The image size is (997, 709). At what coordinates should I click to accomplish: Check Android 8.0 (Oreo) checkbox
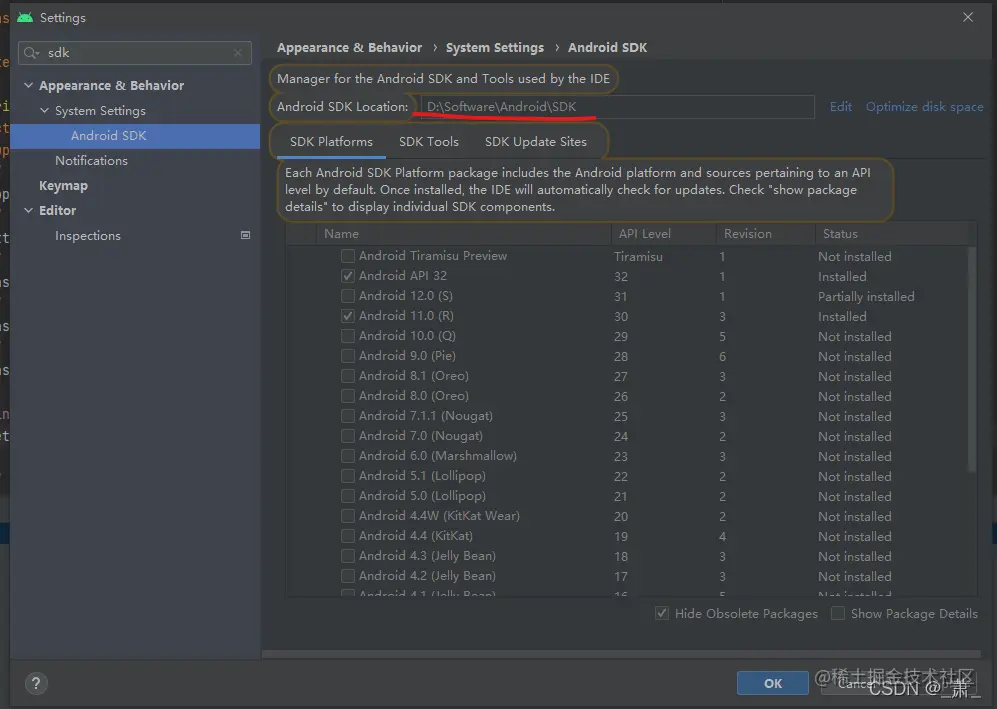348,396
